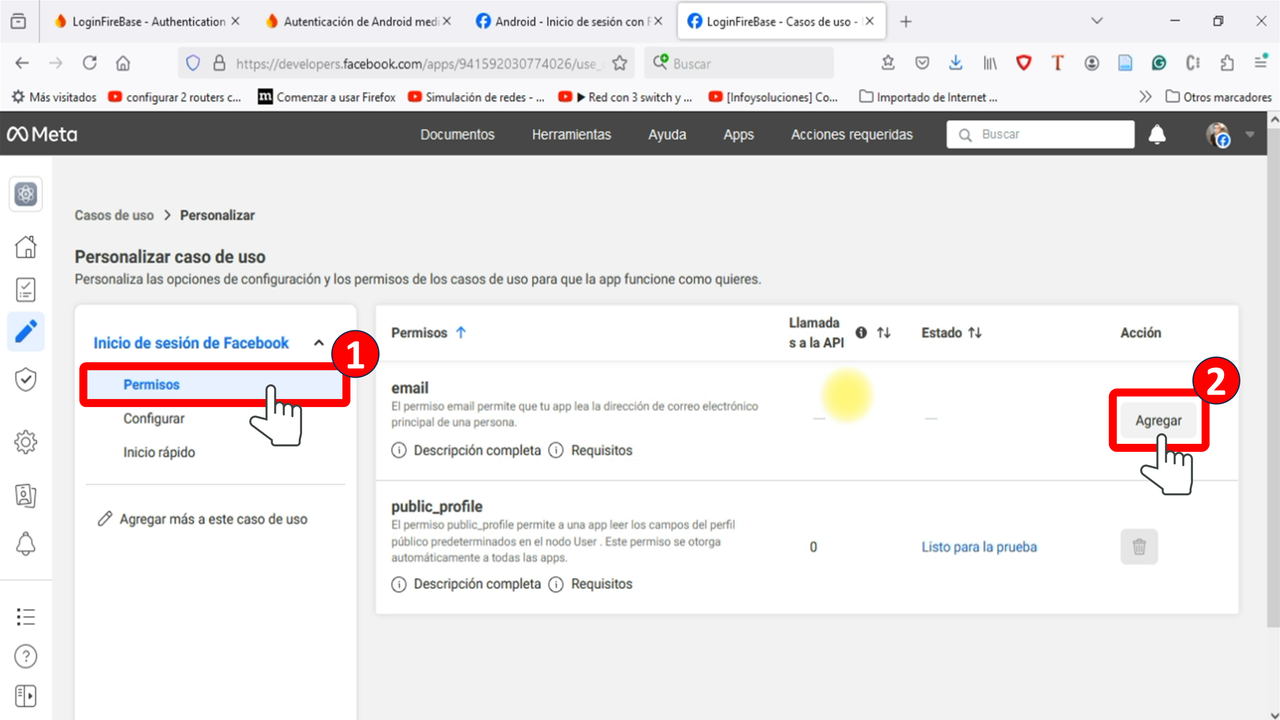This screenshot has width=1280, height=720.
Task: Open Documentos menu in Meta header
Action: (x=458, y=134)
